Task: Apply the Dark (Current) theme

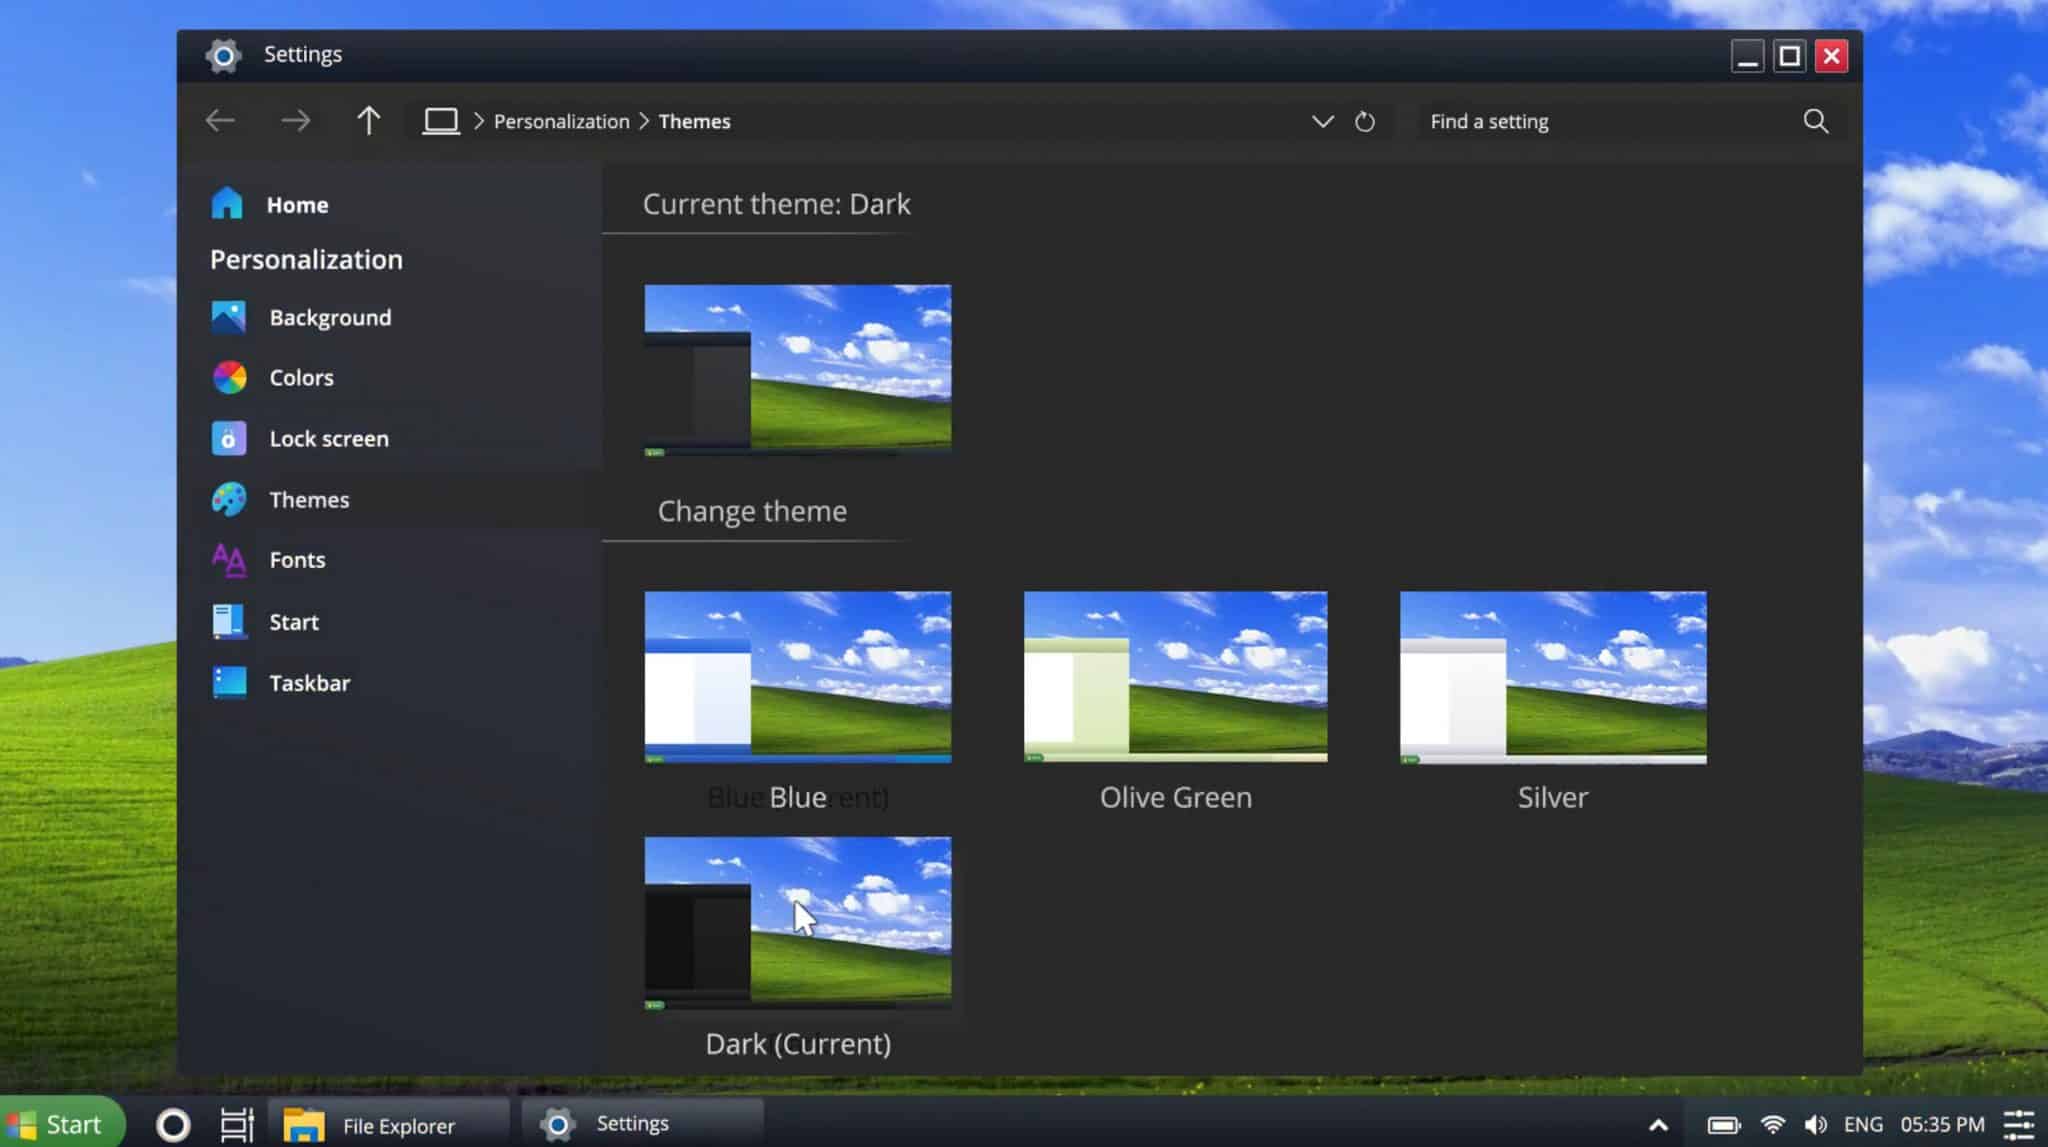Action: click(x=798, y=922)
